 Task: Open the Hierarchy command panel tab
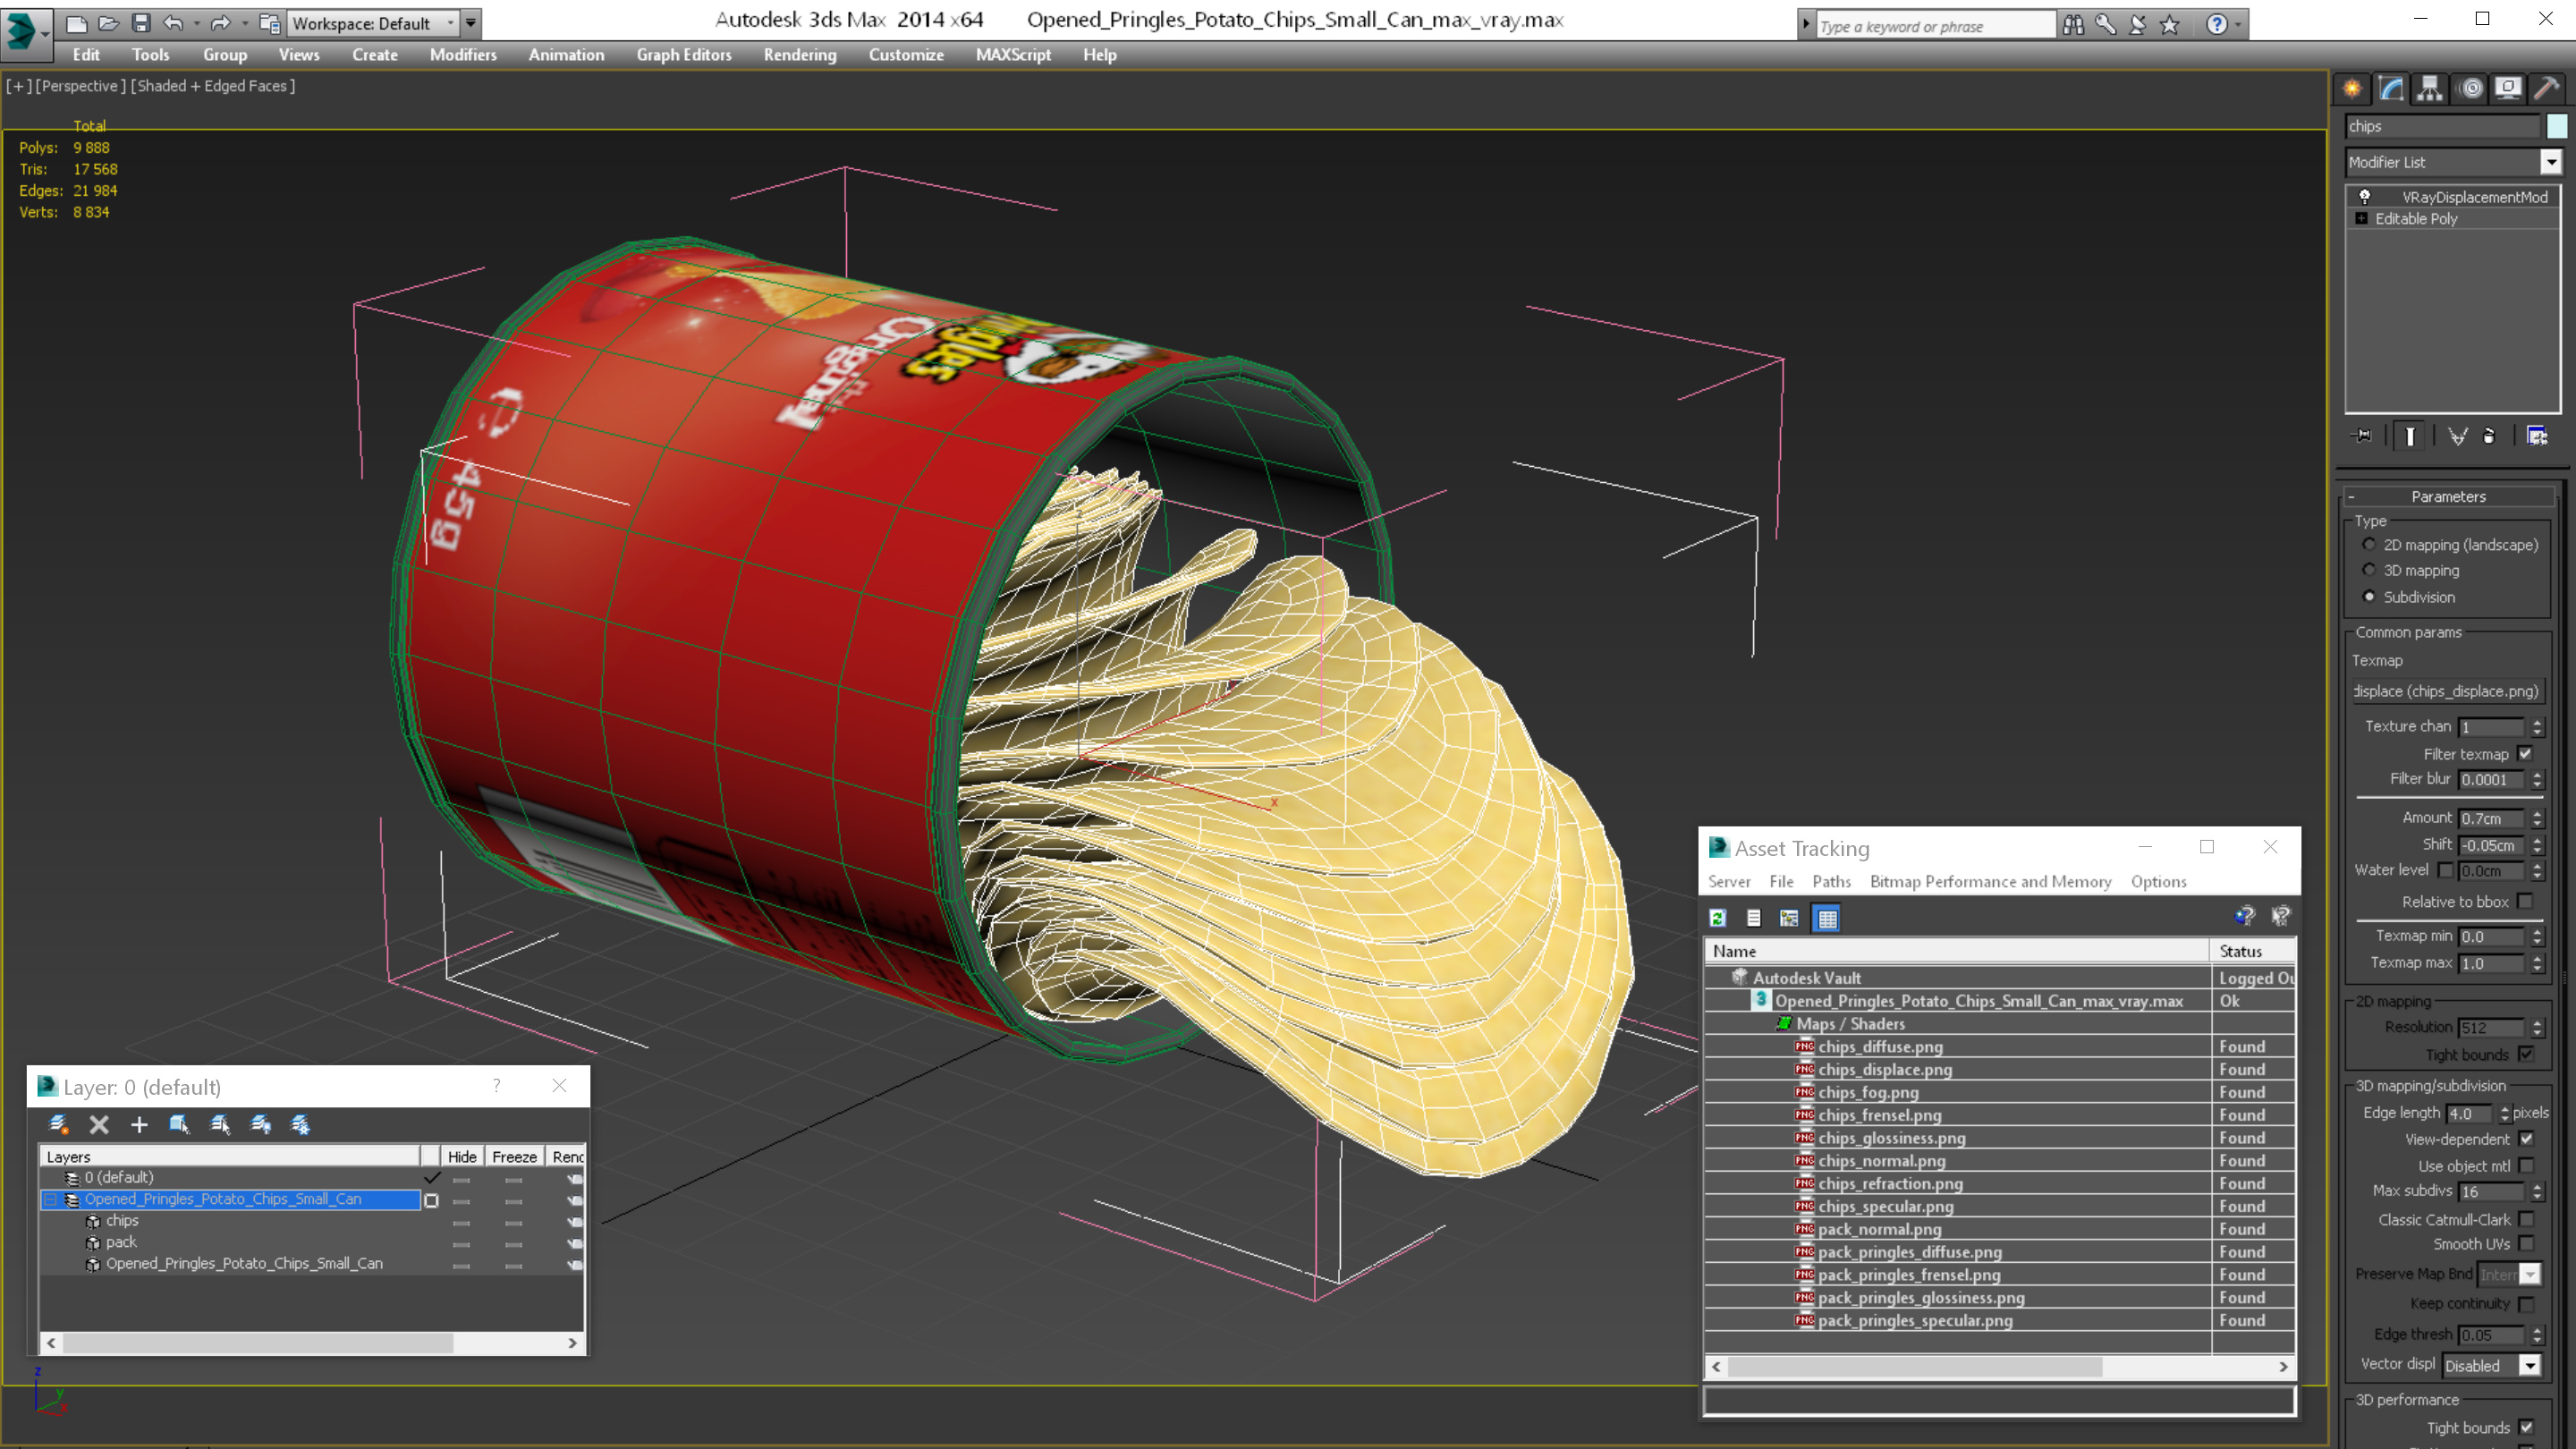click(2430, 89)
